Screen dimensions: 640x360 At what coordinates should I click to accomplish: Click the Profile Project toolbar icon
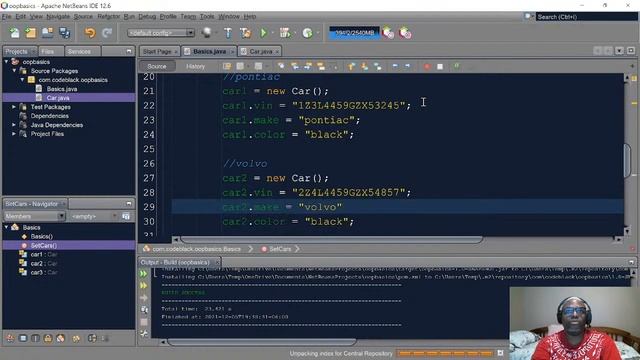click(307, 33)
